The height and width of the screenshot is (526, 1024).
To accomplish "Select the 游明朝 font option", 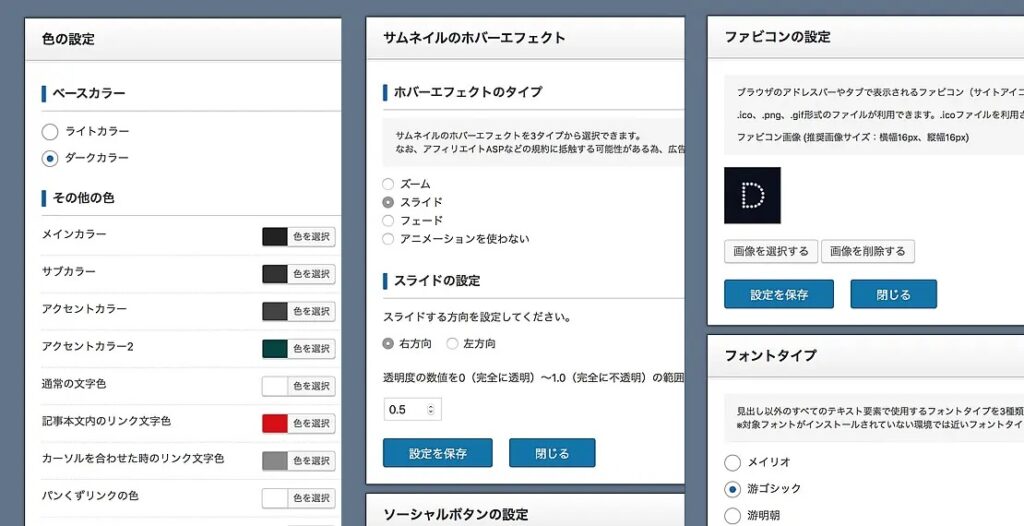I will (x=733, y=516).
